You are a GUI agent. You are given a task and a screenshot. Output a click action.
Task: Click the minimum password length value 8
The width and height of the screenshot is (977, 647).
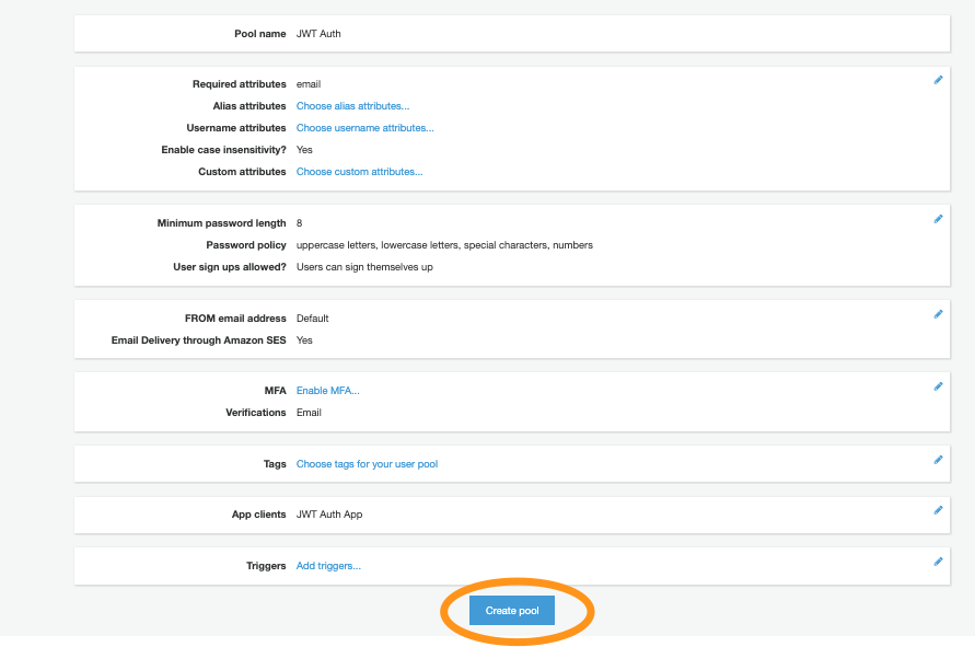point(300,223)
